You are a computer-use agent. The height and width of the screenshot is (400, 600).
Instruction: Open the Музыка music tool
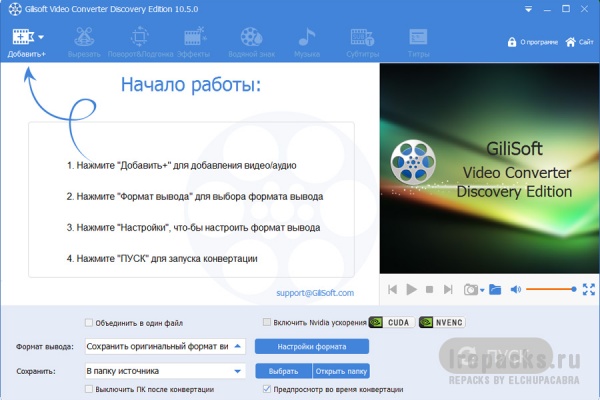point(307,42)
